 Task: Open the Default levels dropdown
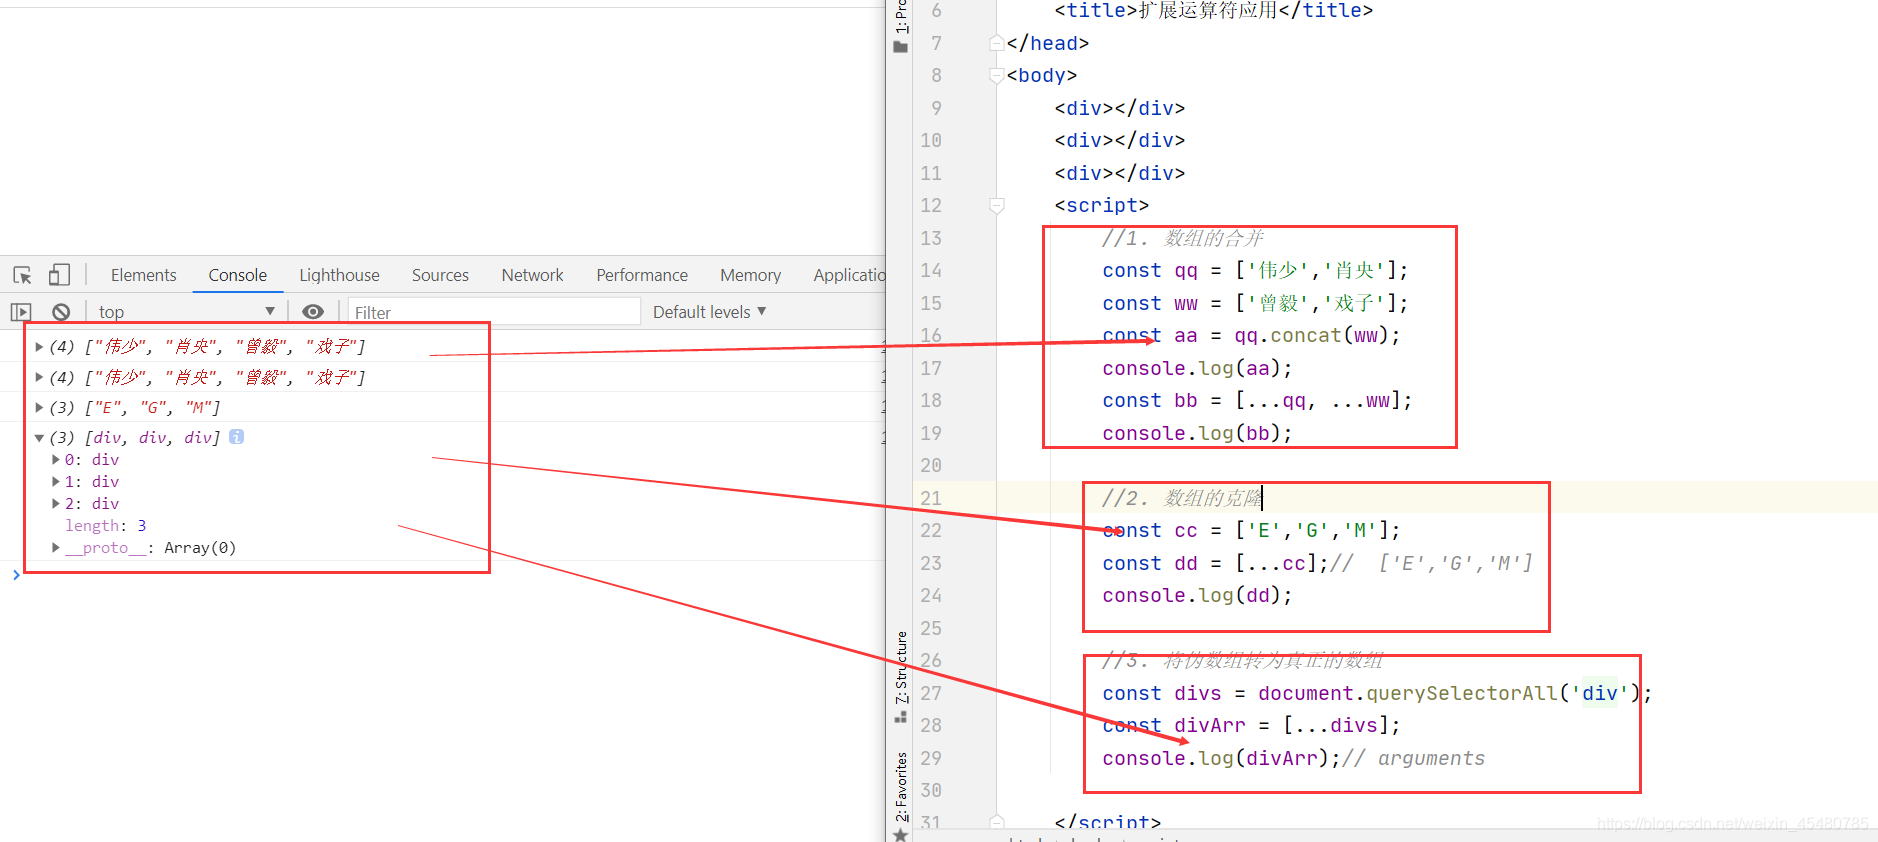click(x=709, y=312)
